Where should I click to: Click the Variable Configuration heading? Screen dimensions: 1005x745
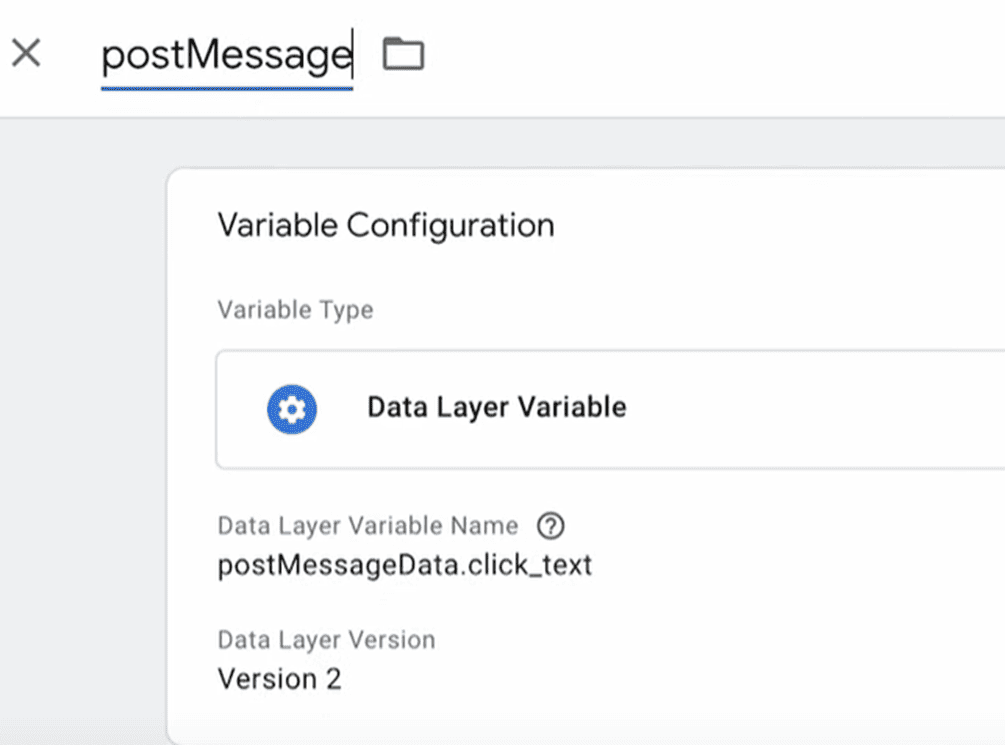(385, 225)
